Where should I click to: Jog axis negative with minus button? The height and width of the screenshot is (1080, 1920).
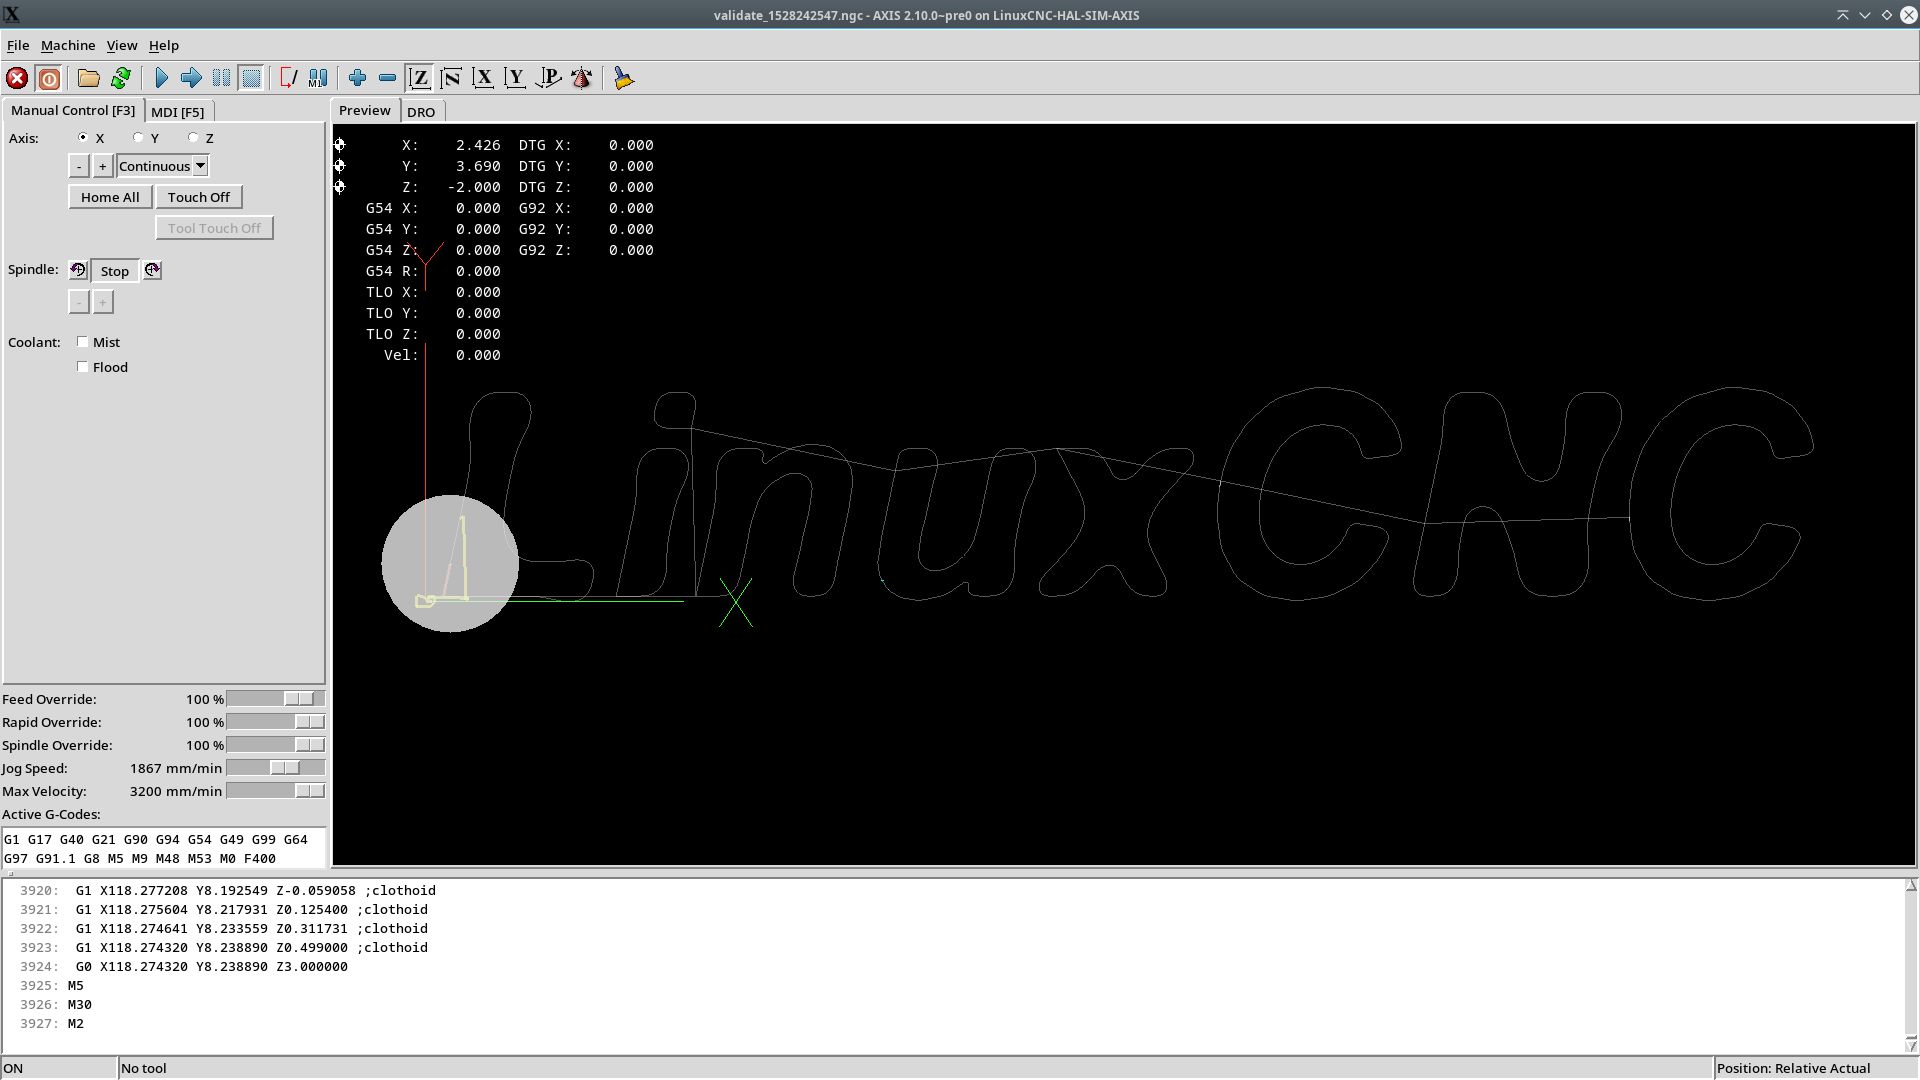(79, 166)
